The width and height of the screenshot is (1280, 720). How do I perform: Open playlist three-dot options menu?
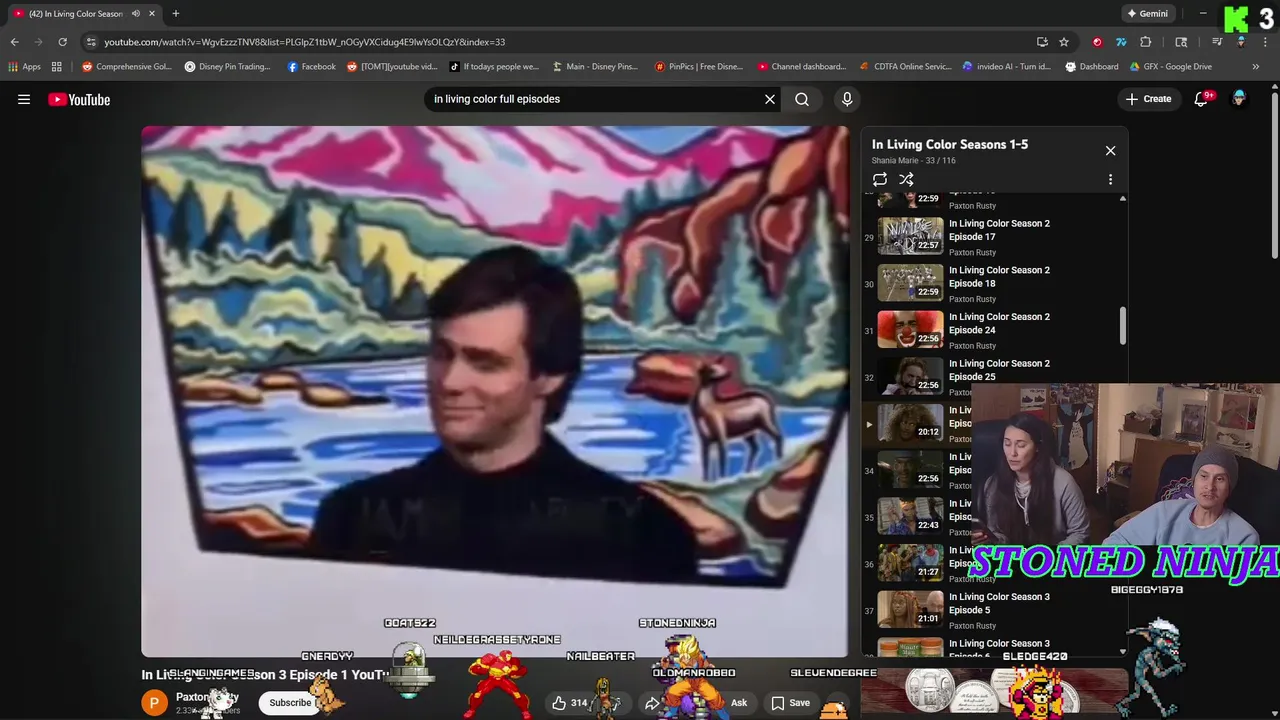point(1110,180)
